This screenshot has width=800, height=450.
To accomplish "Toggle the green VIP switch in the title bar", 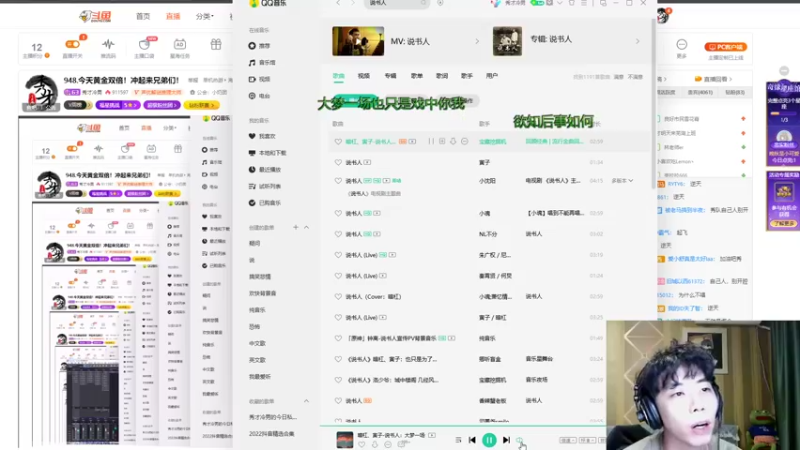I will tap(537, 3).
